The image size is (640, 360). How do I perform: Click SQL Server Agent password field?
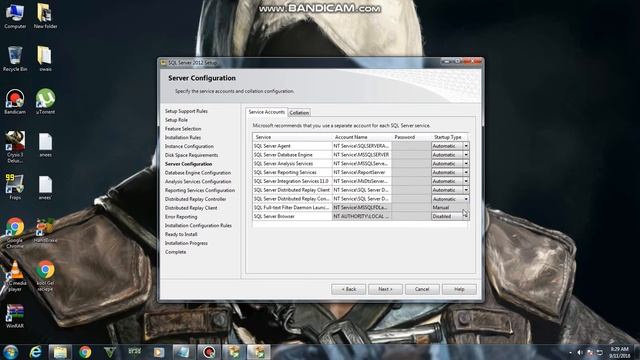tap(411, 146)
